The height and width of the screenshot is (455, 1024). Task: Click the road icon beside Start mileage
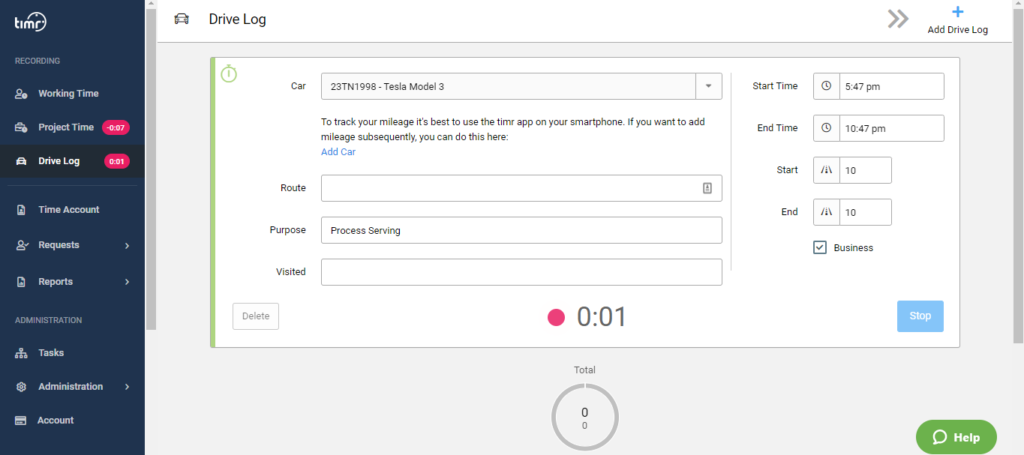(826, 170)
